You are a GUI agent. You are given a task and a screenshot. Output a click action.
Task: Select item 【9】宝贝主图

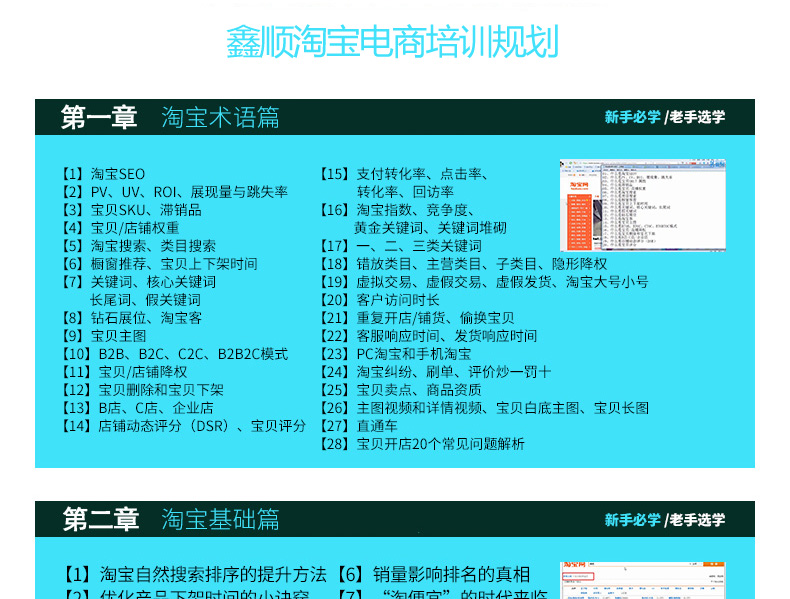click(x=103, y=336)
